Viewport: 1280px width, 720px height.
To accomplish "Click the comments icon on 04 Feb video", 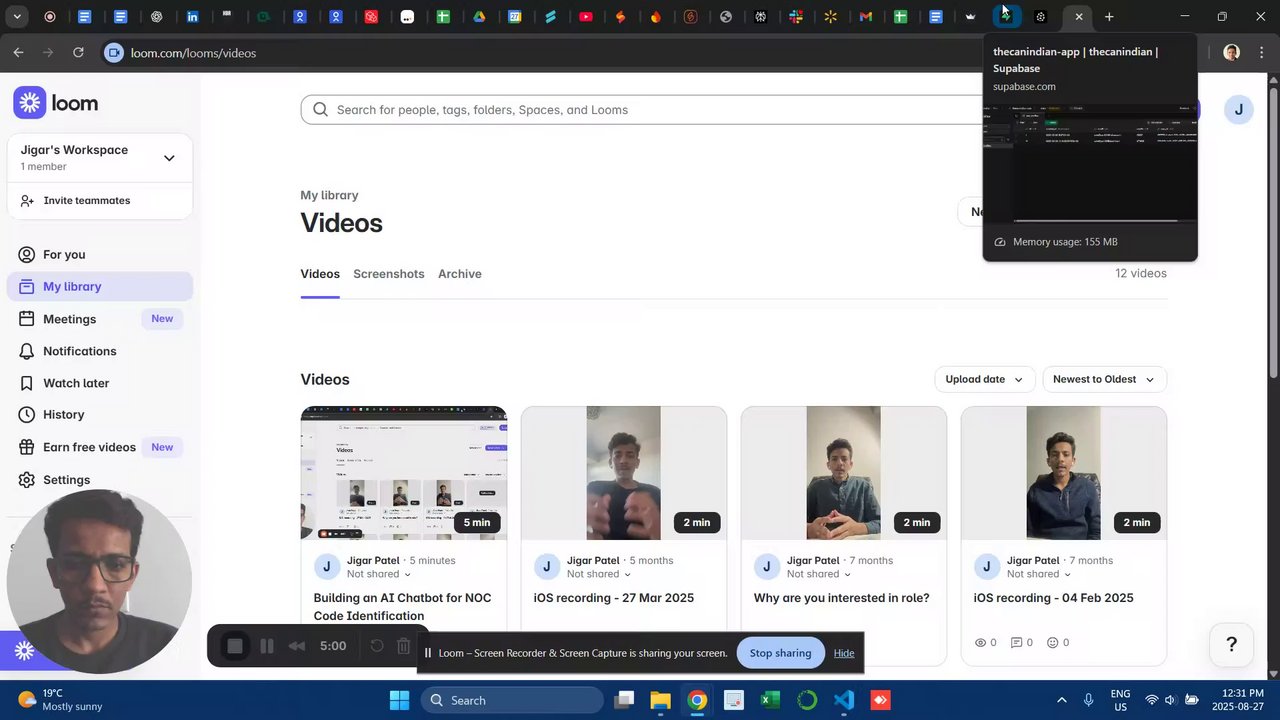I will tap(1016, 643).
